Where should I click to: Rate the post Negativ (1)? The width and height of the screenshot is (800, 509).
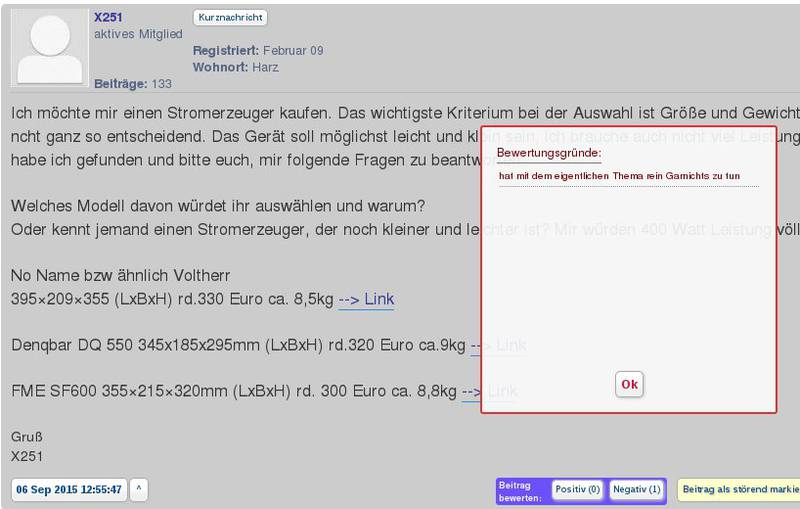point(637,490)
